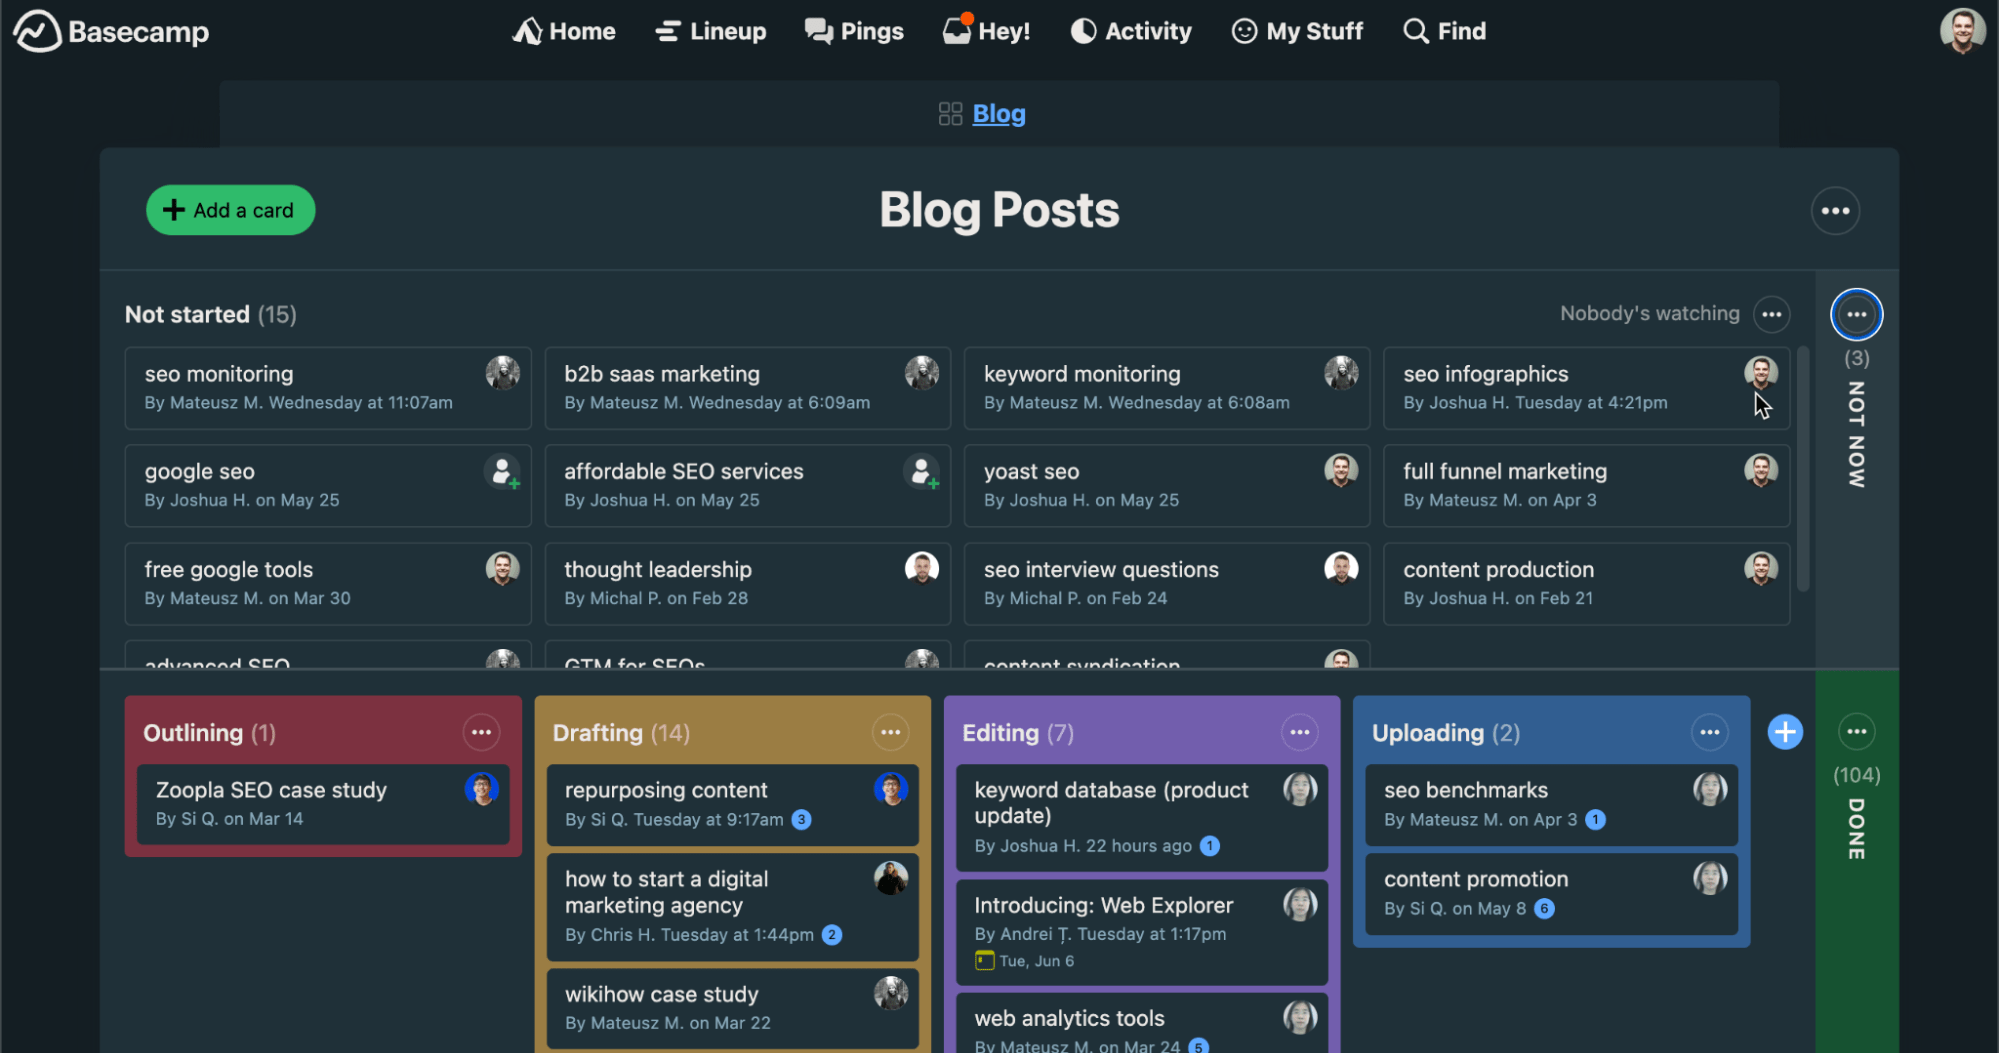1999x1054 pixels.
Task: Open the Blog project link
Action: pyautogui.click(x=999, y=114)
